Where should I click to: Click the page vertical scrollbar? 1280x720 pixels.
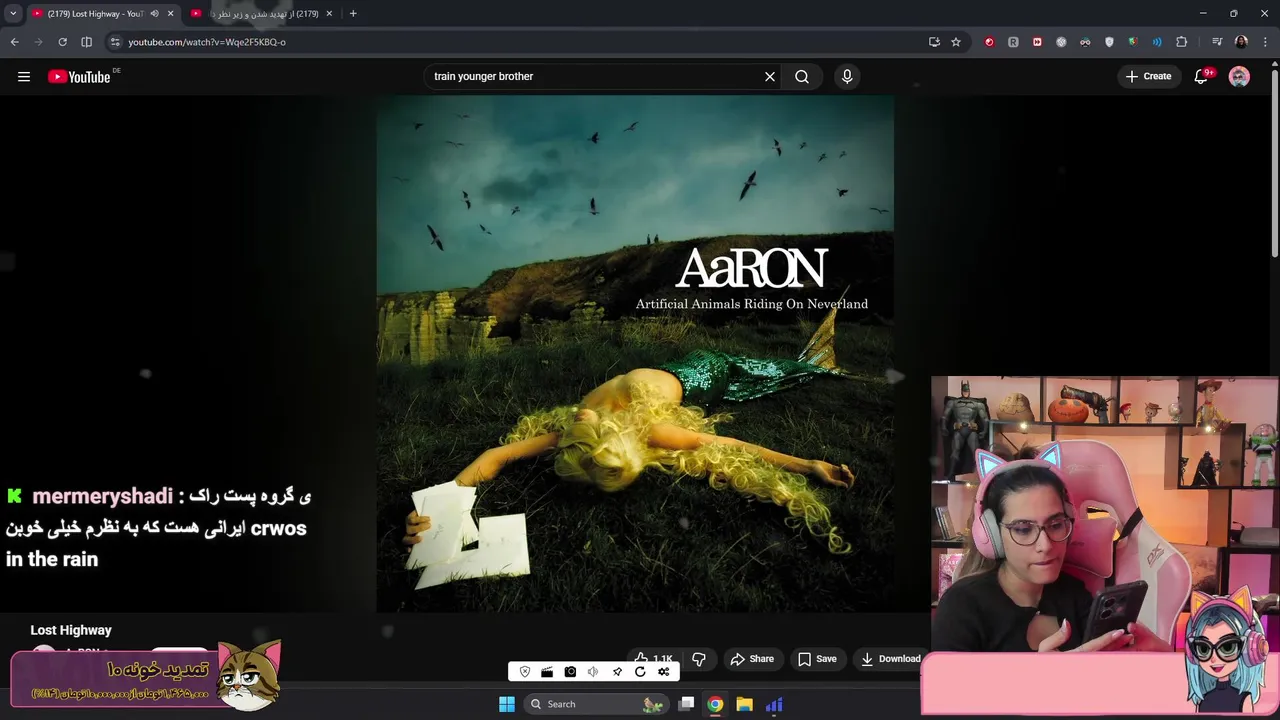coord(1273,161)
